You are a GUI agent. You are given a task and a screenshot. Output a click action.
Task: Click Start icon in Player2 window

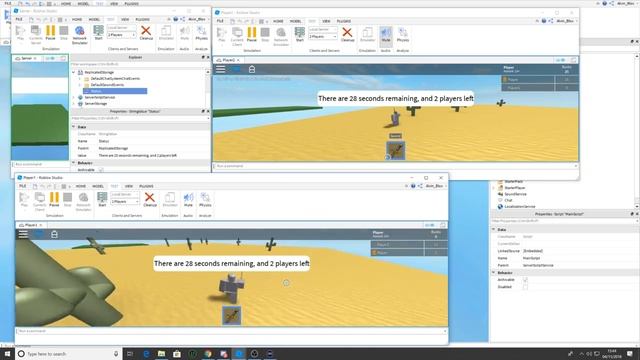pyautogui.click(x=300, y=34)
